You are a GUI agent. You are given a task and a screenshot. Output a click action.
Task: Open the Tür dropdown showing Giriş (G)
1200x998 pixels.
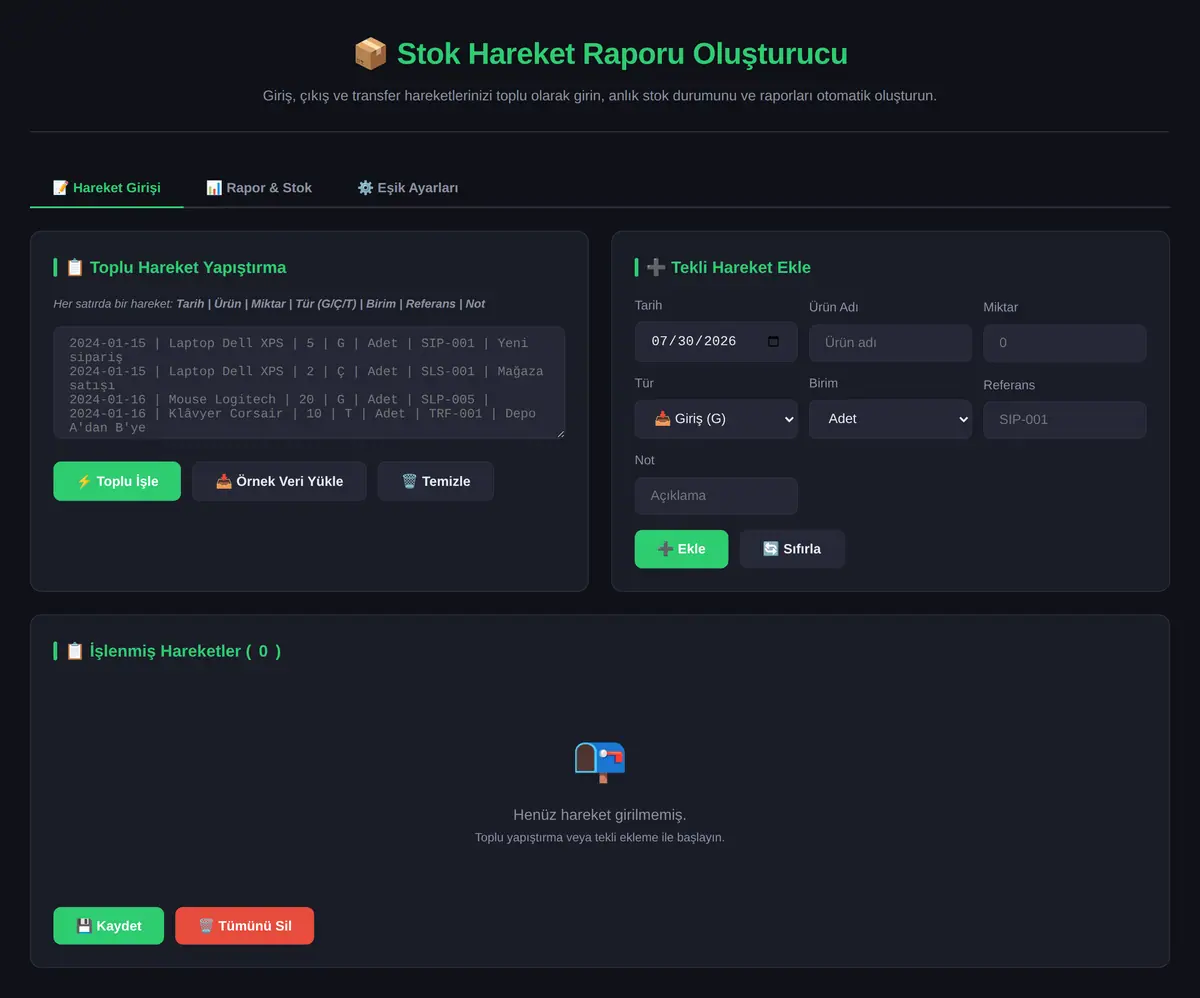click(716, 419)
